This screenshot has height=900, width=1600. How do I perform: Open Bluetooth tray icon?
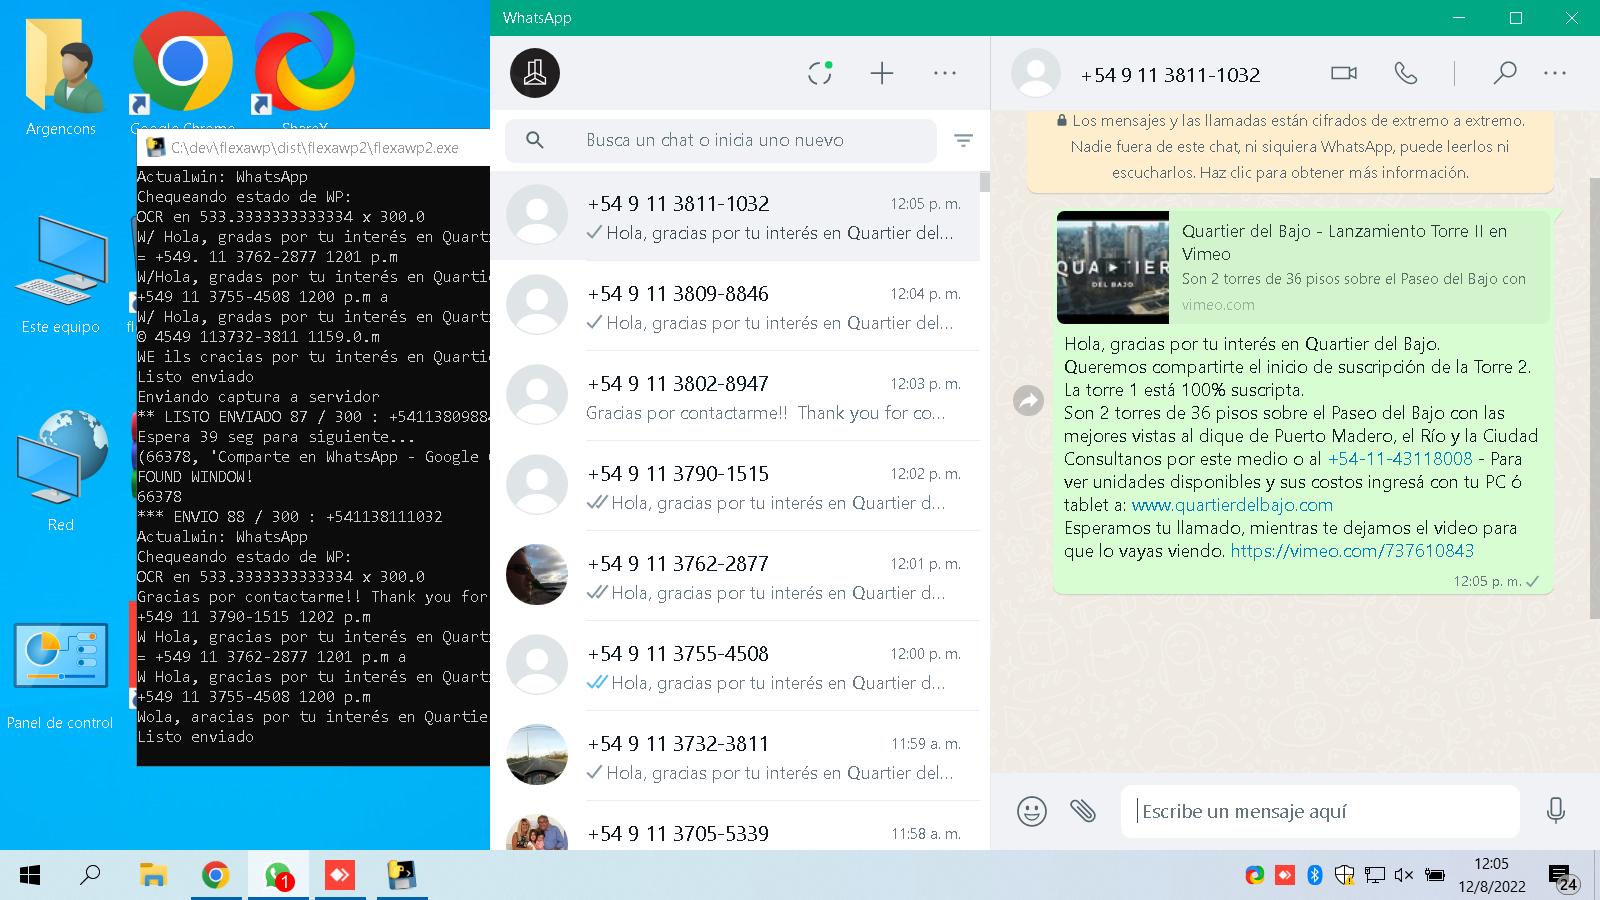[x=1315, y=875]
